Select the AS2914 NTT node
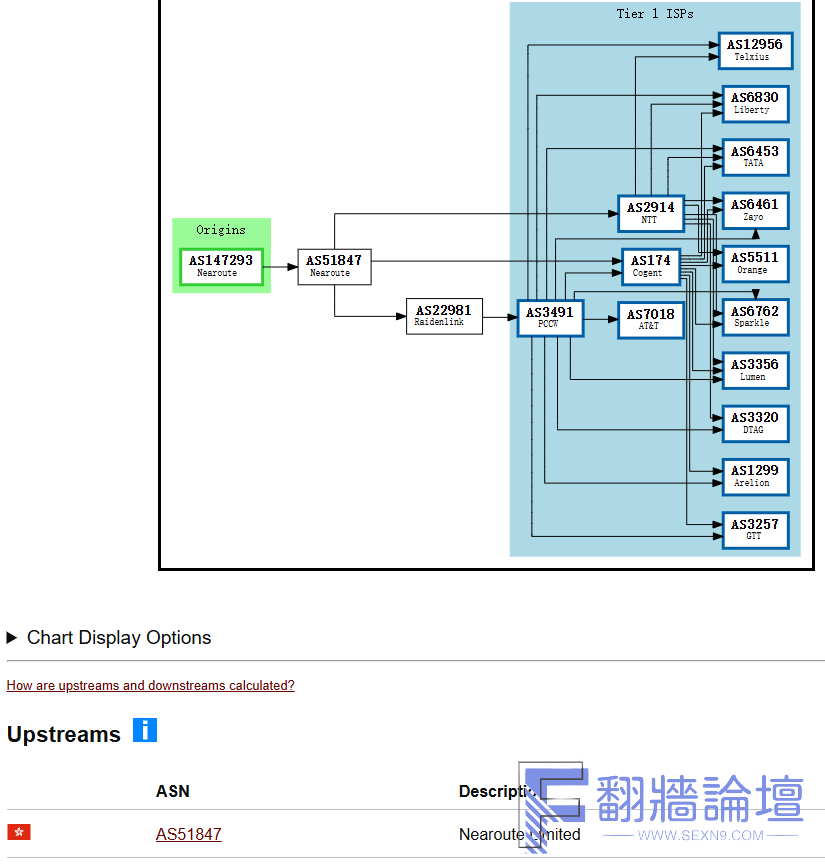825x867 pixels. (651, 213)
